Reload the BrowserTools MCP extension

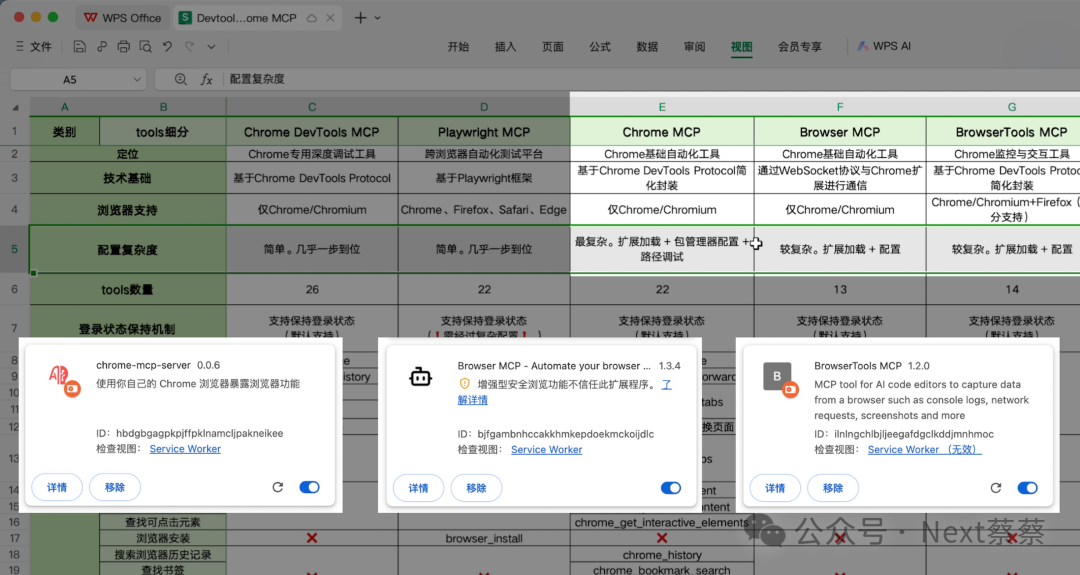pos(996,487)
